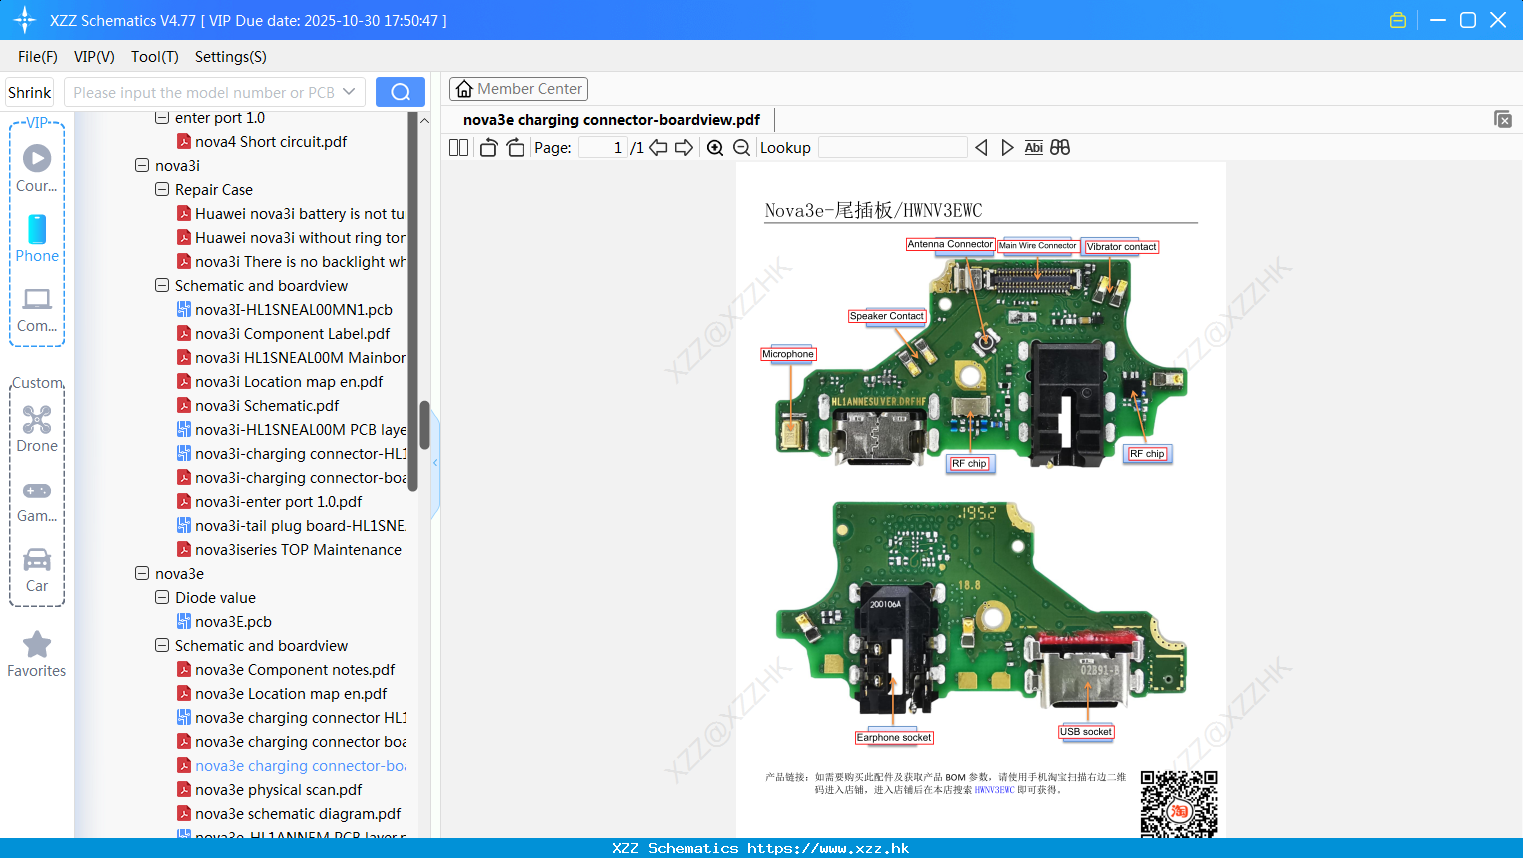Open the Drone category
This screenshot has height=858, width=1523.
point(37,429)
